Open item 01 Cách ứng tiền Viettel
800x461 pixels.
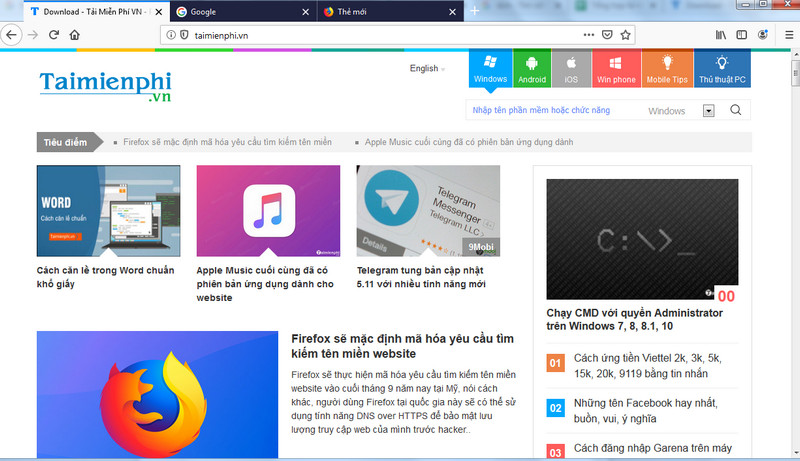pos(647,366)
